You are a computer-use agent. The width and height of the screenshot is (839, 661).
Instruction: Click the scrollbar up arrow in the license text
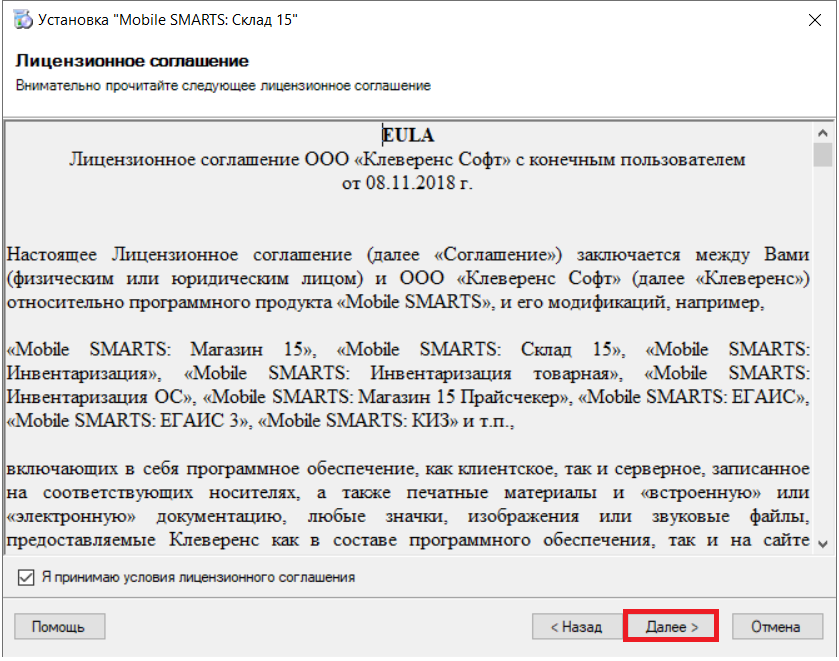pos(823,133)
